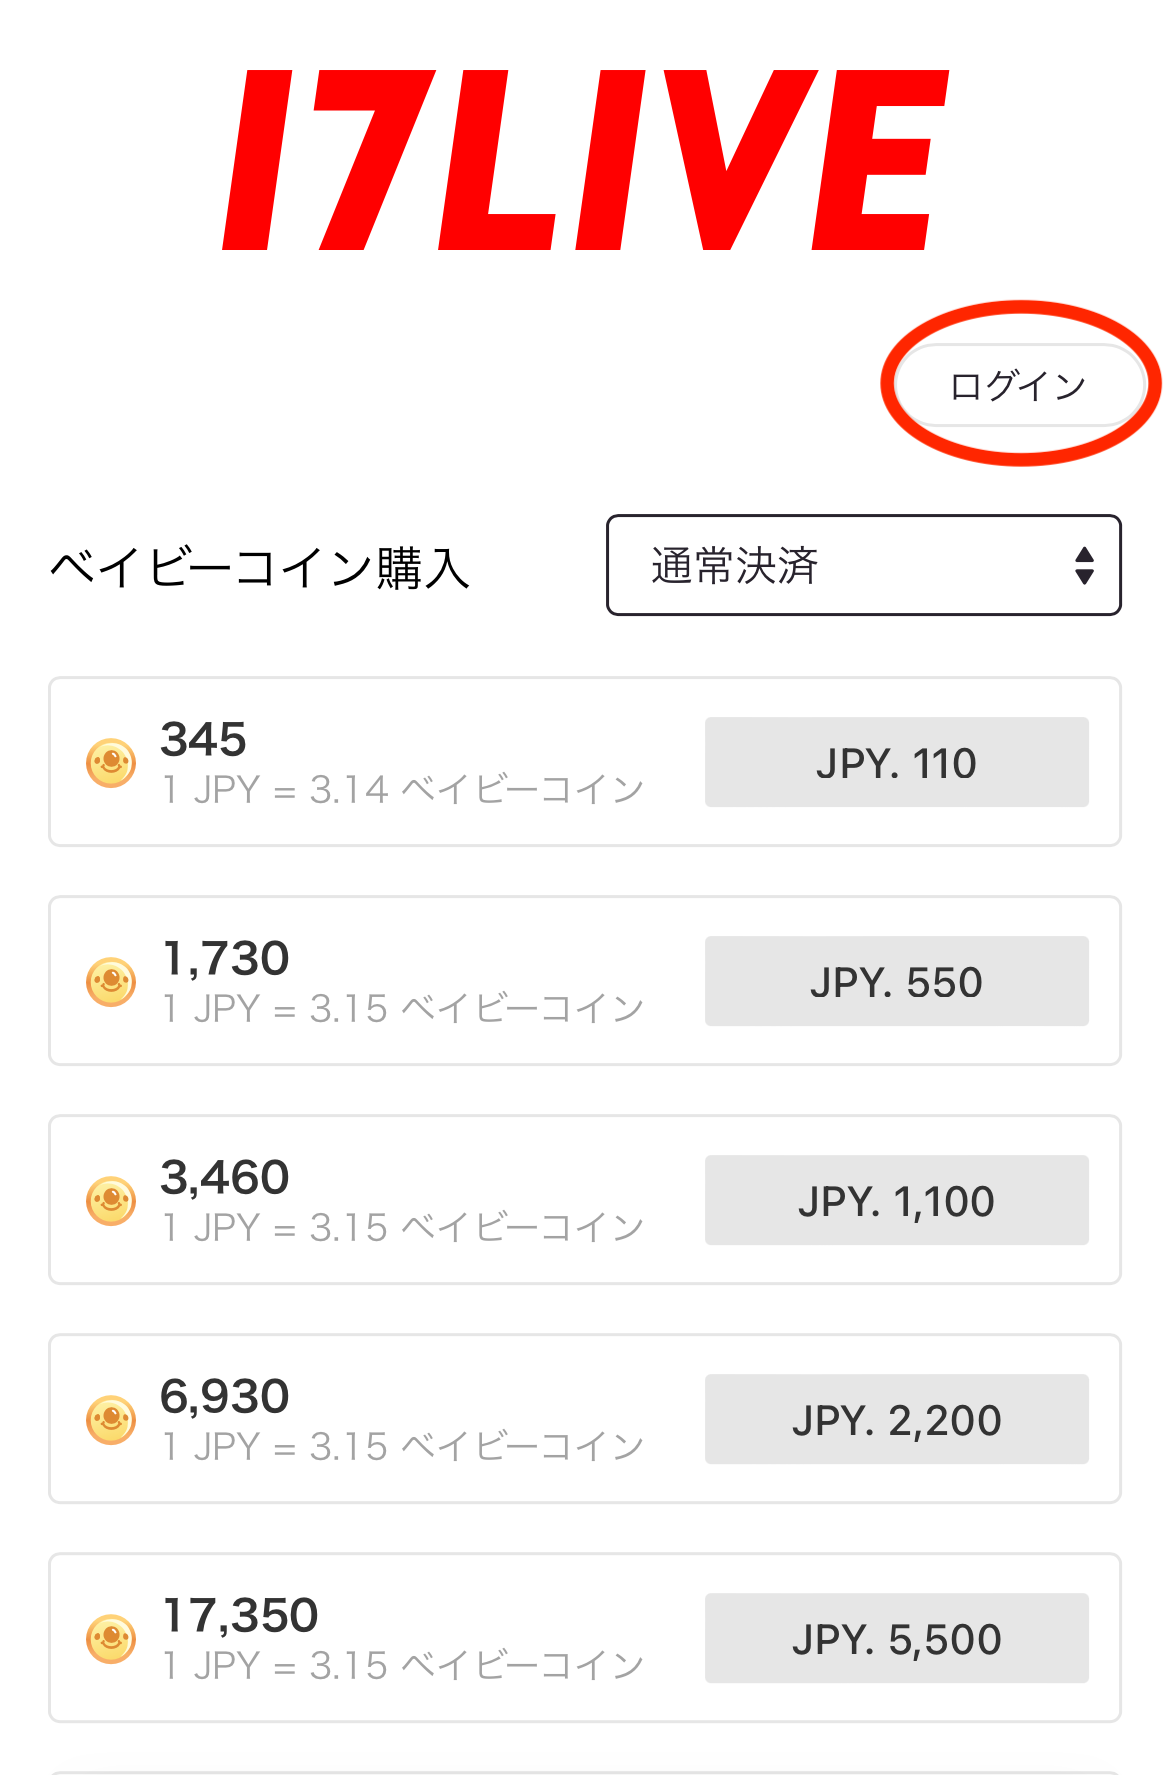Image resolution: width=1170 pixels, height=1775 pixels.
Task: Buy 345 coins with JPY. 110 button
Action: coord(896,763)
